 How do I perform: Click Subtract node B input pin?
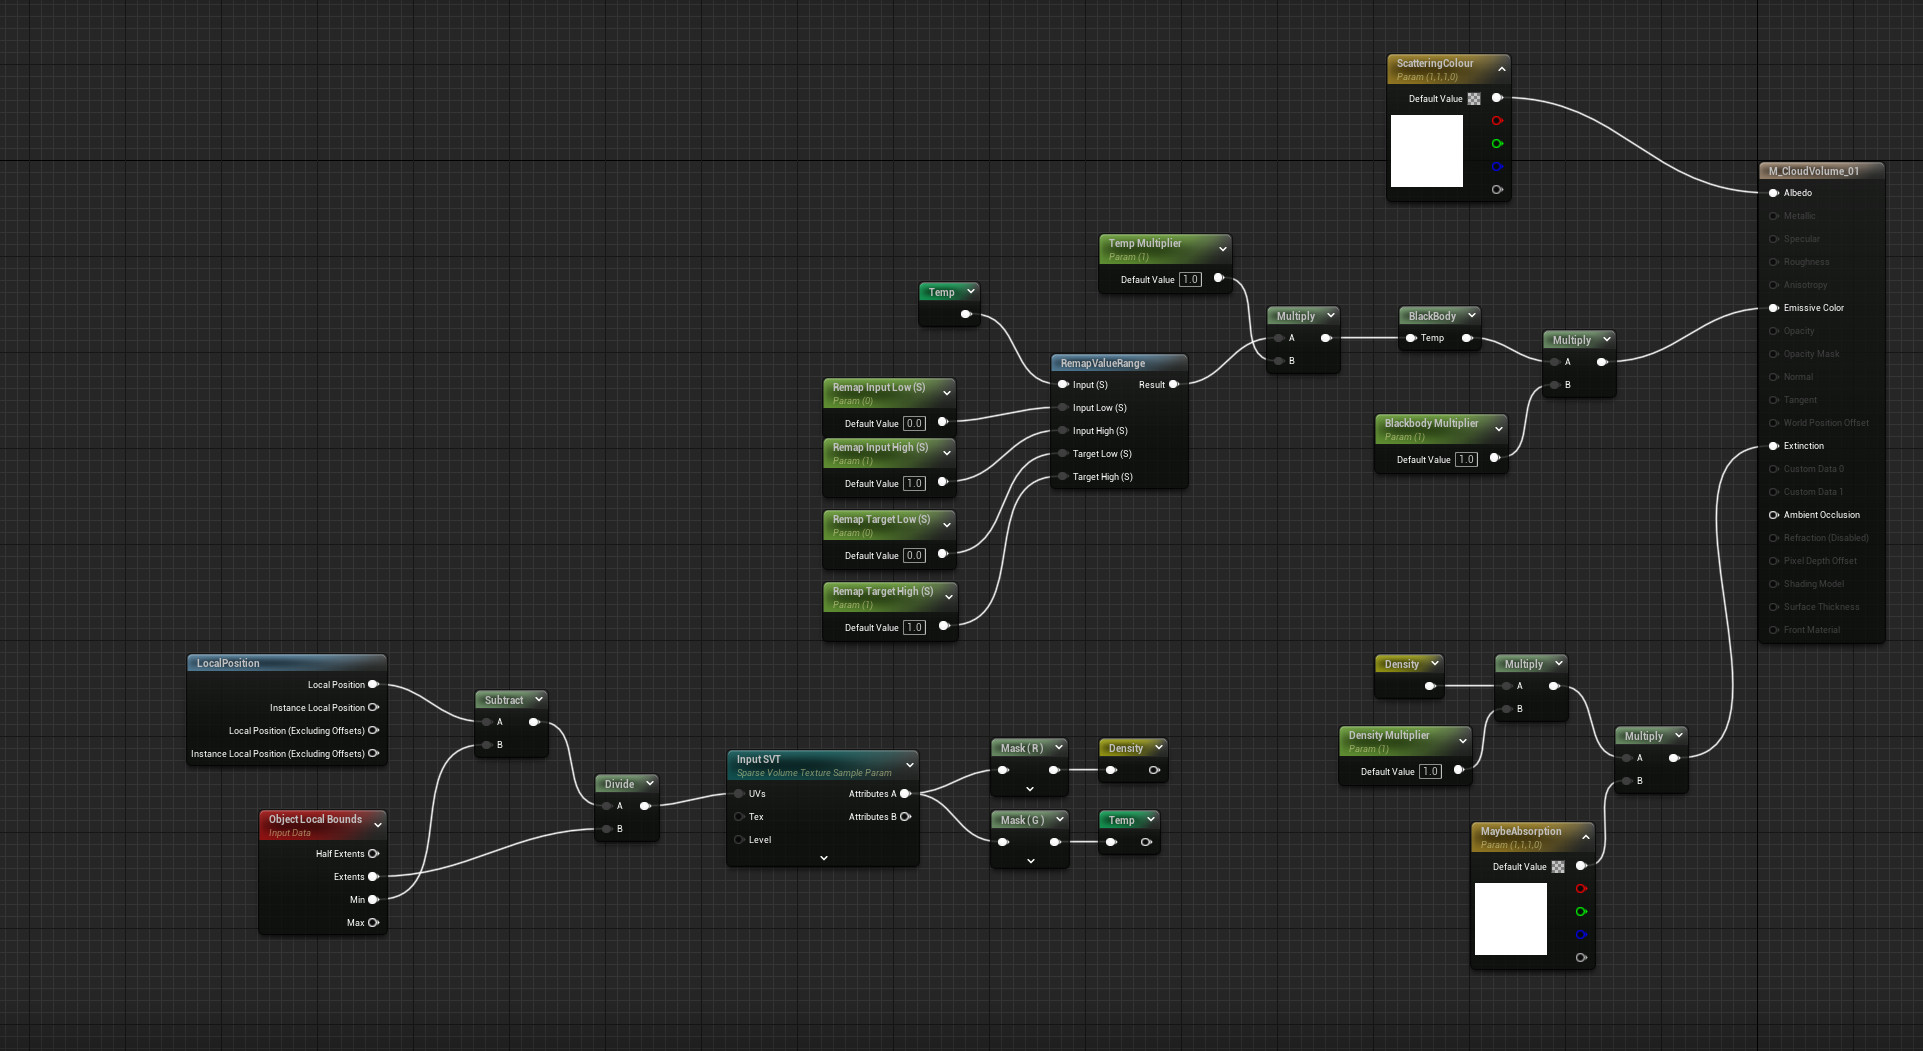pos(487,745)
